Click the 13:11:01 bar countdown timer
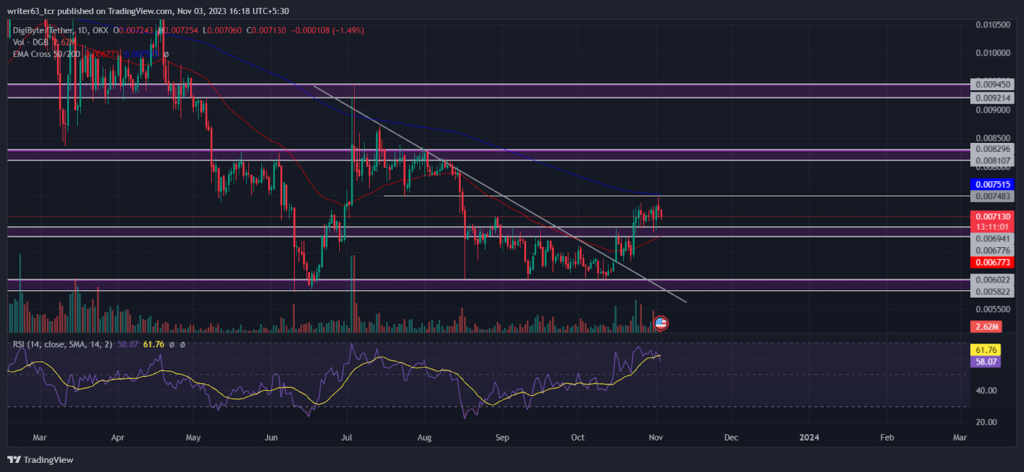 tap(991, 226)
